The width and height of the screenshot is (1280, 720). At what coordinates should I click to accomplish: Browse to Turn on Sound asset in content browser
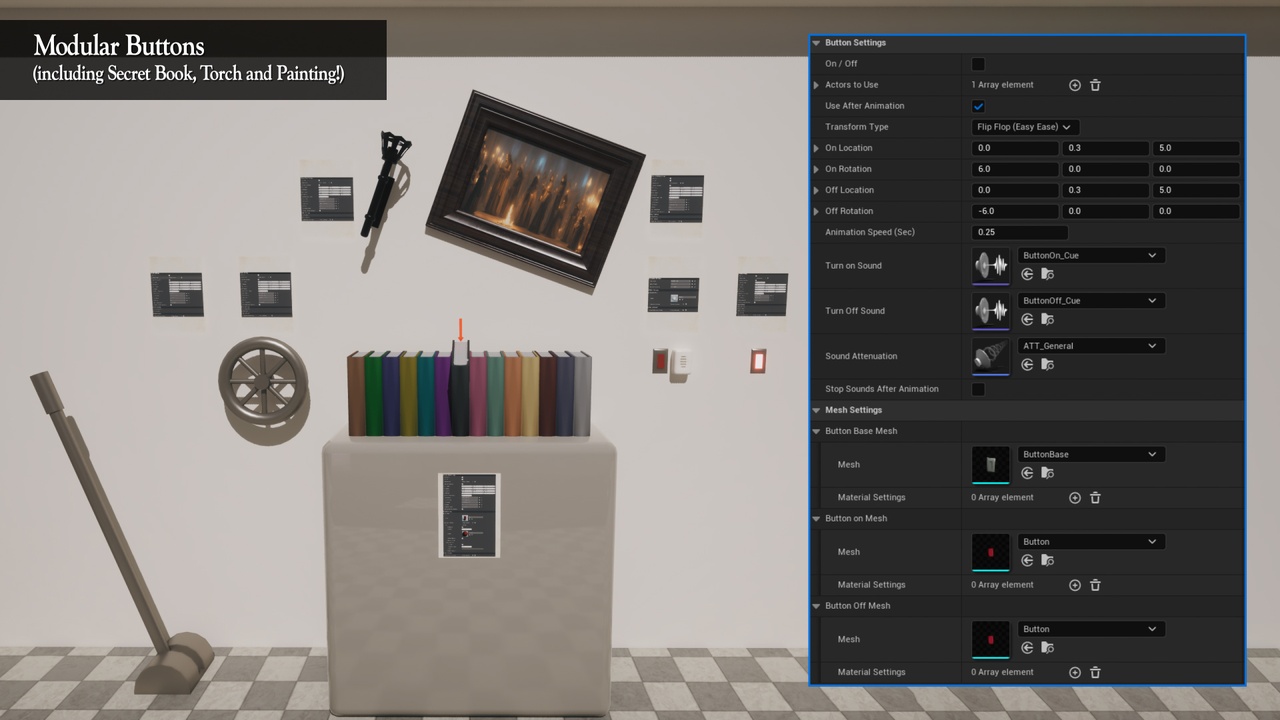pyautogui.click(x=1047, y=274)
